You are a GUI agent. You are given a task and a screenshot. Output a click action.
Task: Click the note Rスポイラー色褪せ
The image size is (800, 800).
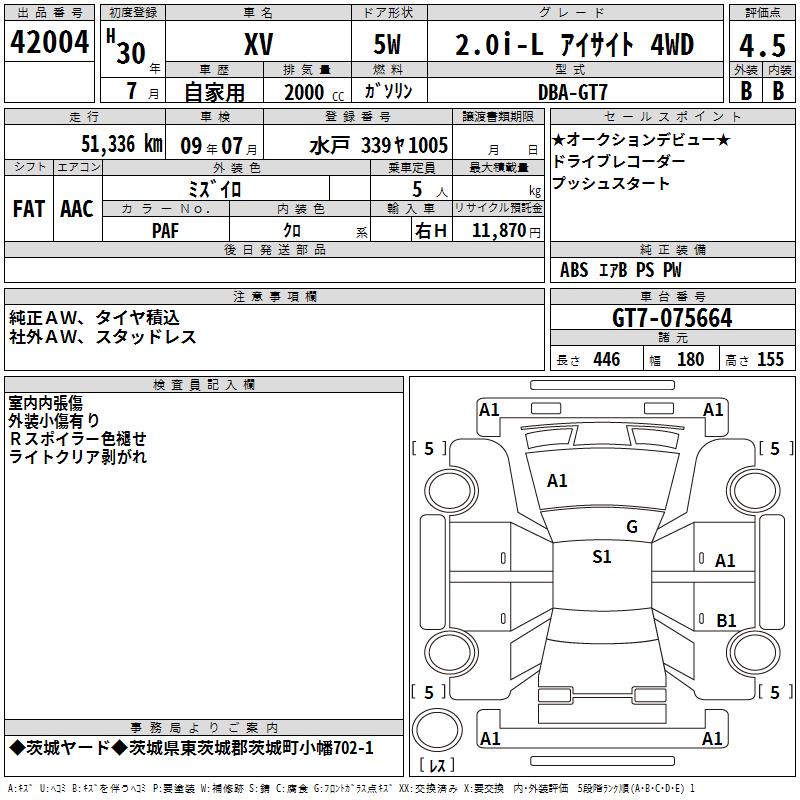(x=78, y=439)
